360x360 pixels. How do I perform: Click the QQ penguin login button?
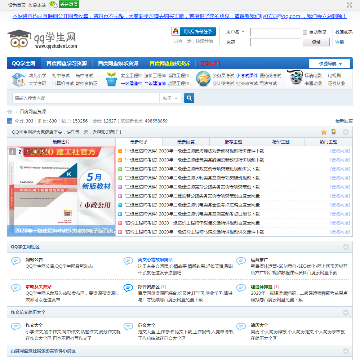pos(193,32)
